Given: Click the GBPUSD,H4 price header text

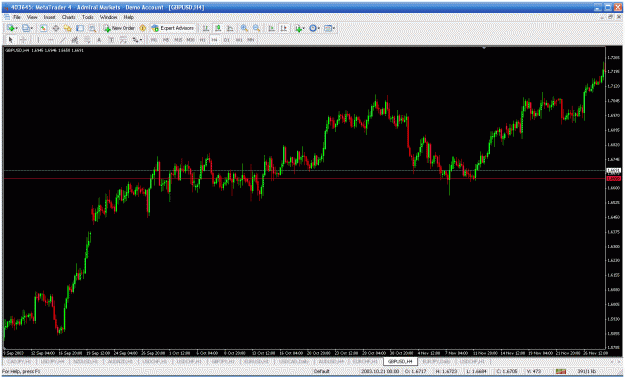Looking at the screenshot, I should tap(45, 50).
